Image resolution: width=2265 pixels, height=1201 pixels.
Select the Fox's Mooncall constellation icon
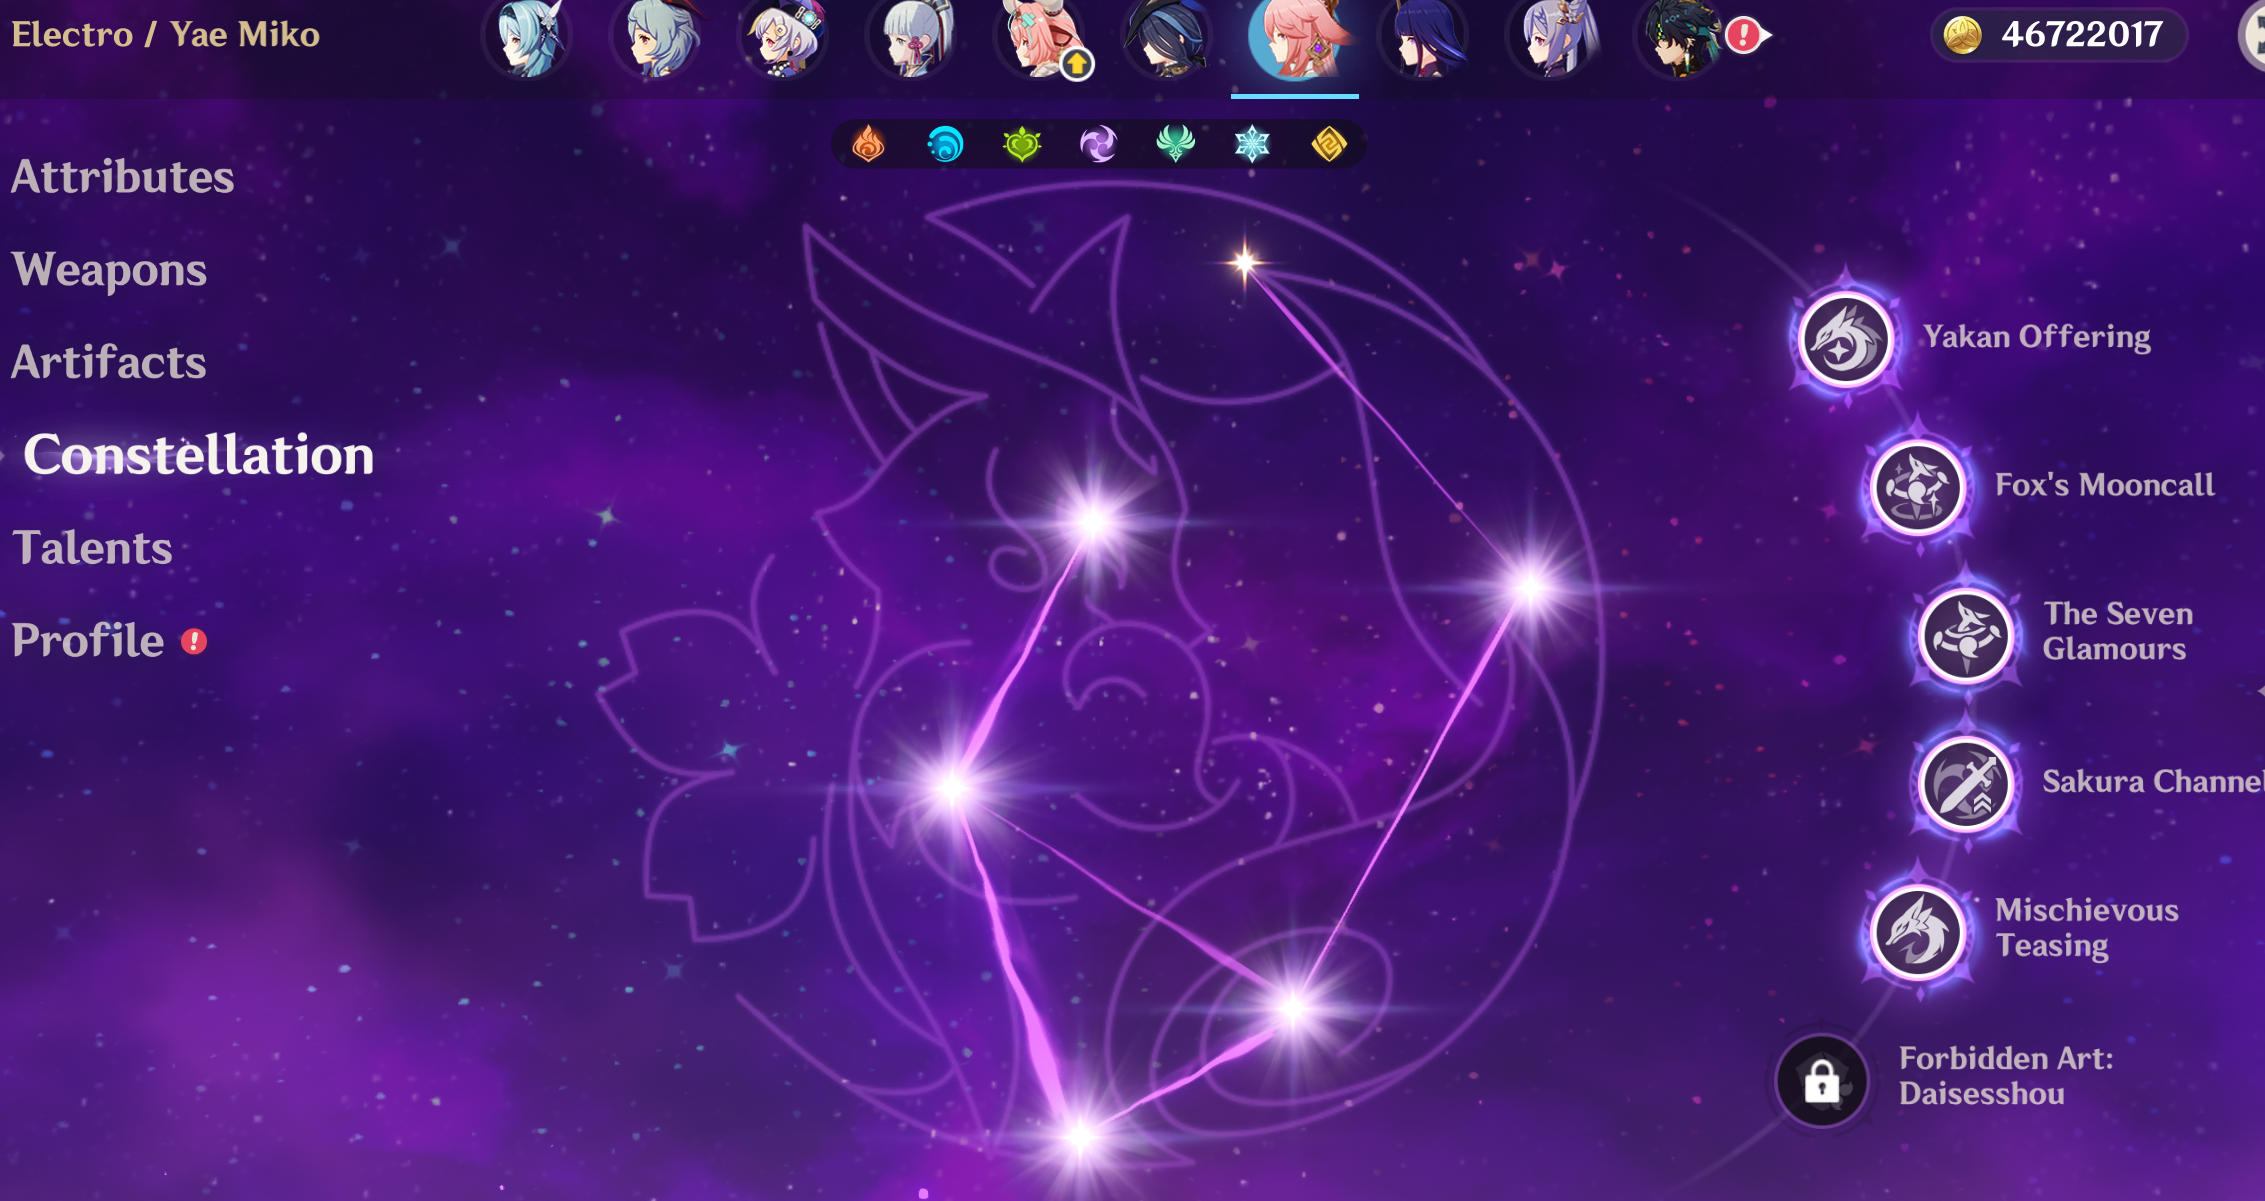pyautogui.click(x=1917, y=487)
